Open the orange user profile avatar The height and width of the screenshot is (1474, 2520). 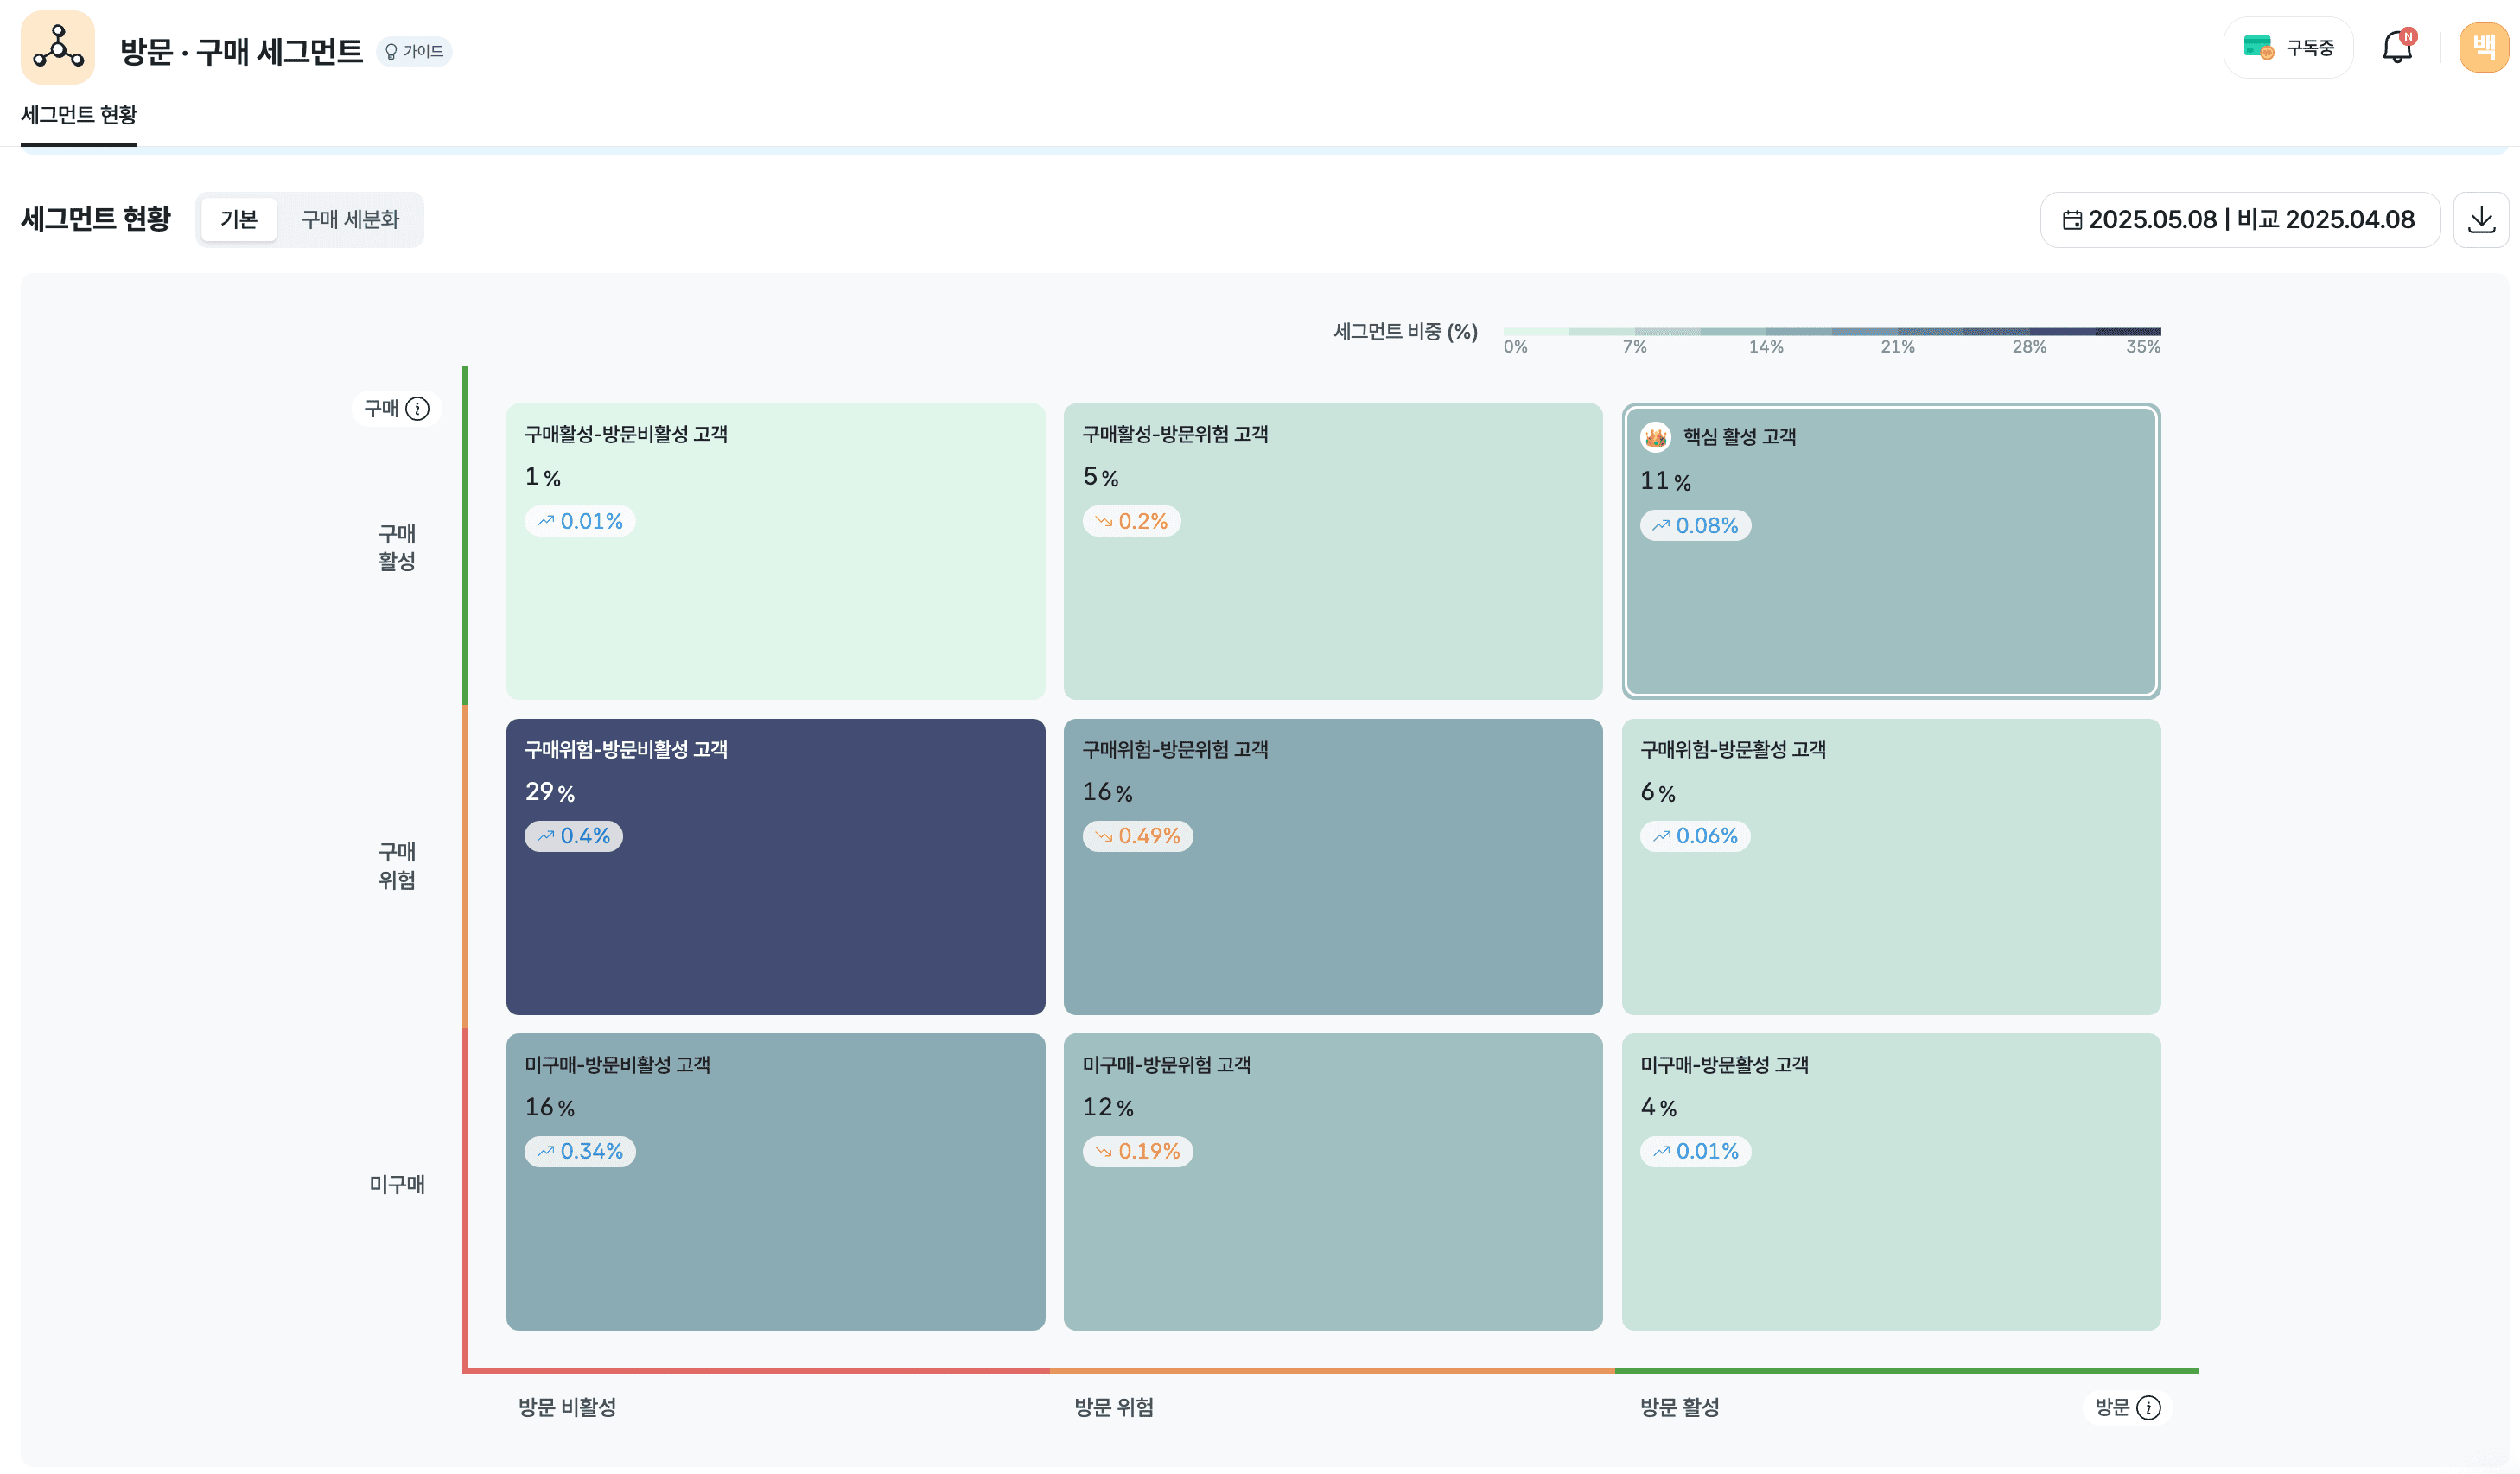click(x=2483, y=47)
